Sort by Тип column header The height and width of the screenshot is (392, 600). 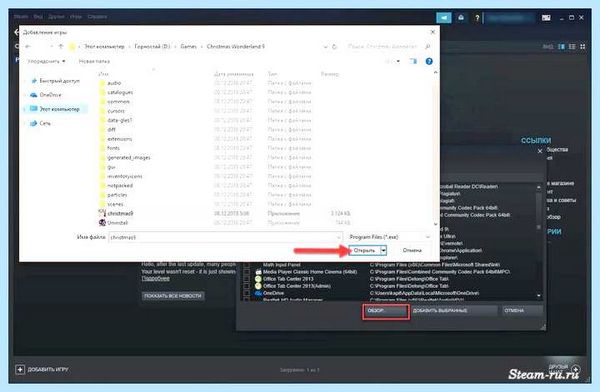[x=272, y=74]
